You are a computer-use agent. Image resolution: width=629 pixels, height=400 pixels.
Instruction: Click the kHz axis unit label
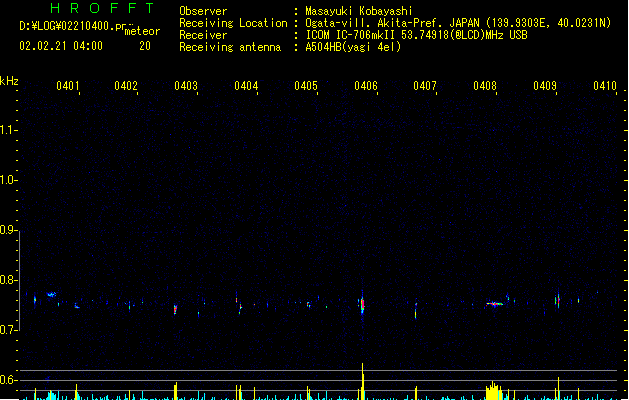pyautogui.click(x=9, y=81)
